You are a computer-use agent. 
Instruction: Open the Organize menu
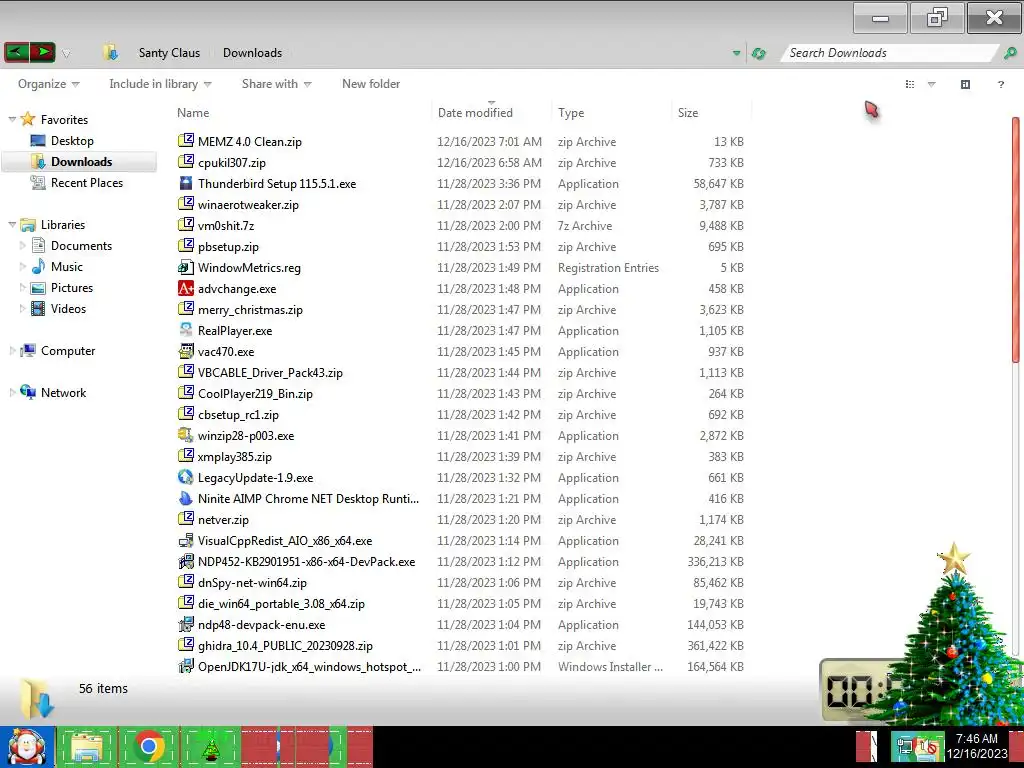pyautogui.click(x=48, y=84)
